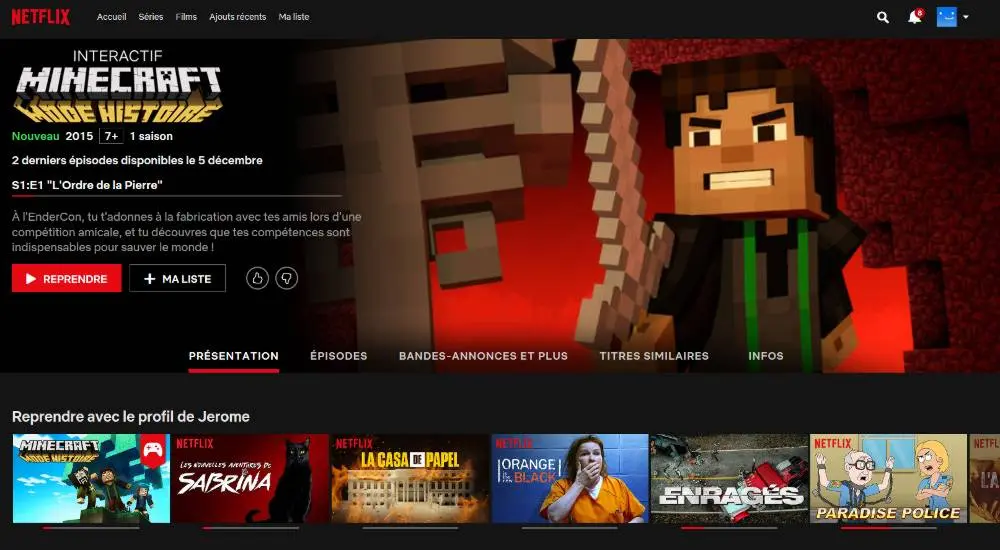1000x550 pixels.
Task: Click the blue profile avatar
Action: click(x=946, y=17)
